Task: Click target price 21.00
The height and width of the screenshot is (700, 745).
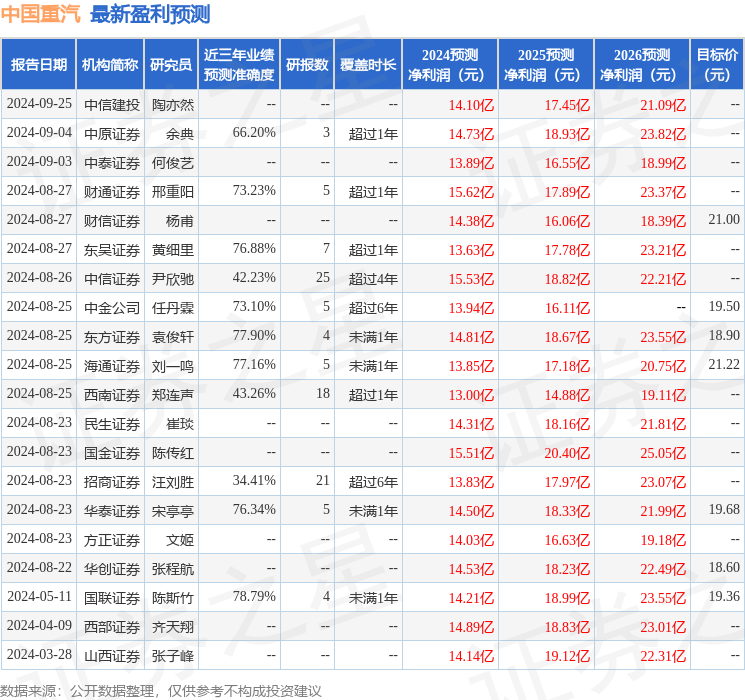Action: click(724, 219)
